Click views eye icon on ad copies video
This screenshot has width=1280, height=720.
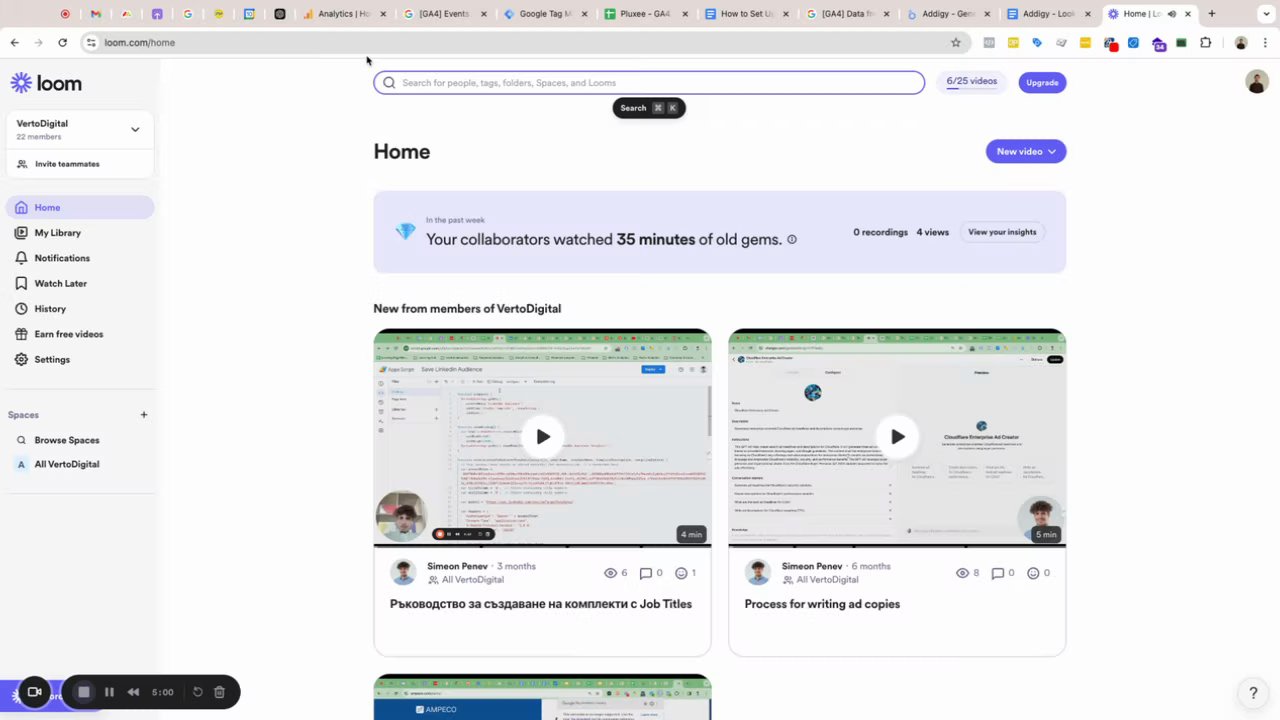point(963,573)
